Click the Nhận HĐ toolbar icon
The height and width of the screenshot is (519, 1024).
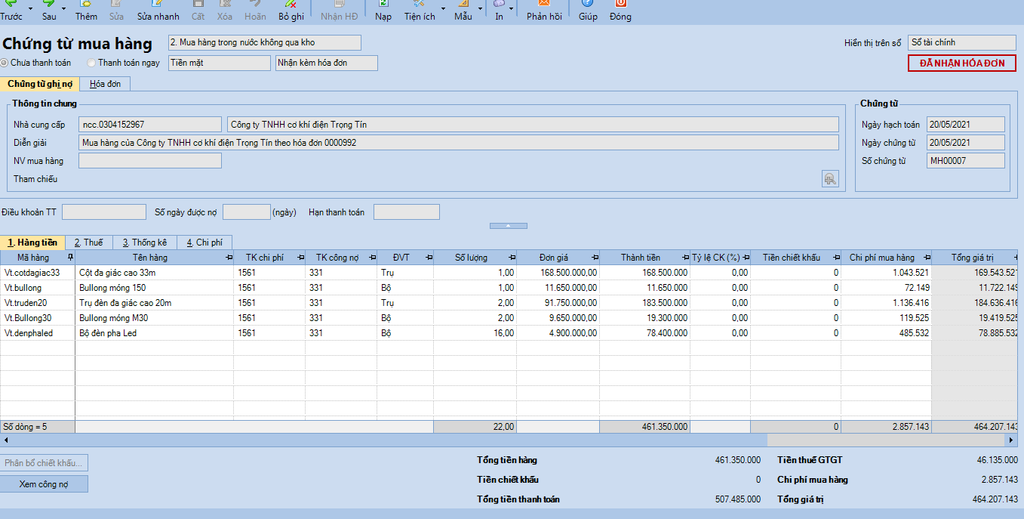pos(339,10)
